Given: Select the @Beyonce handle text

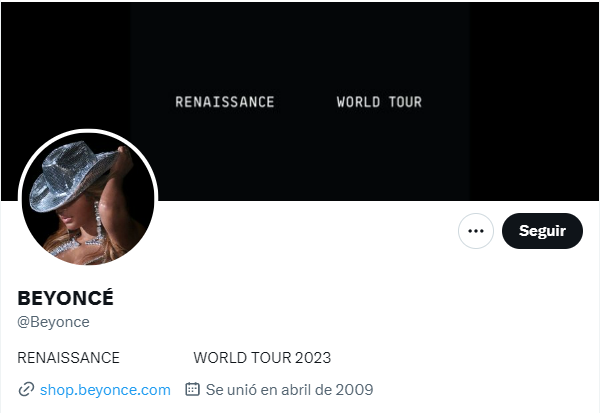Looking at the screenshot, I should pyautogui.click(x=54, y=322).
